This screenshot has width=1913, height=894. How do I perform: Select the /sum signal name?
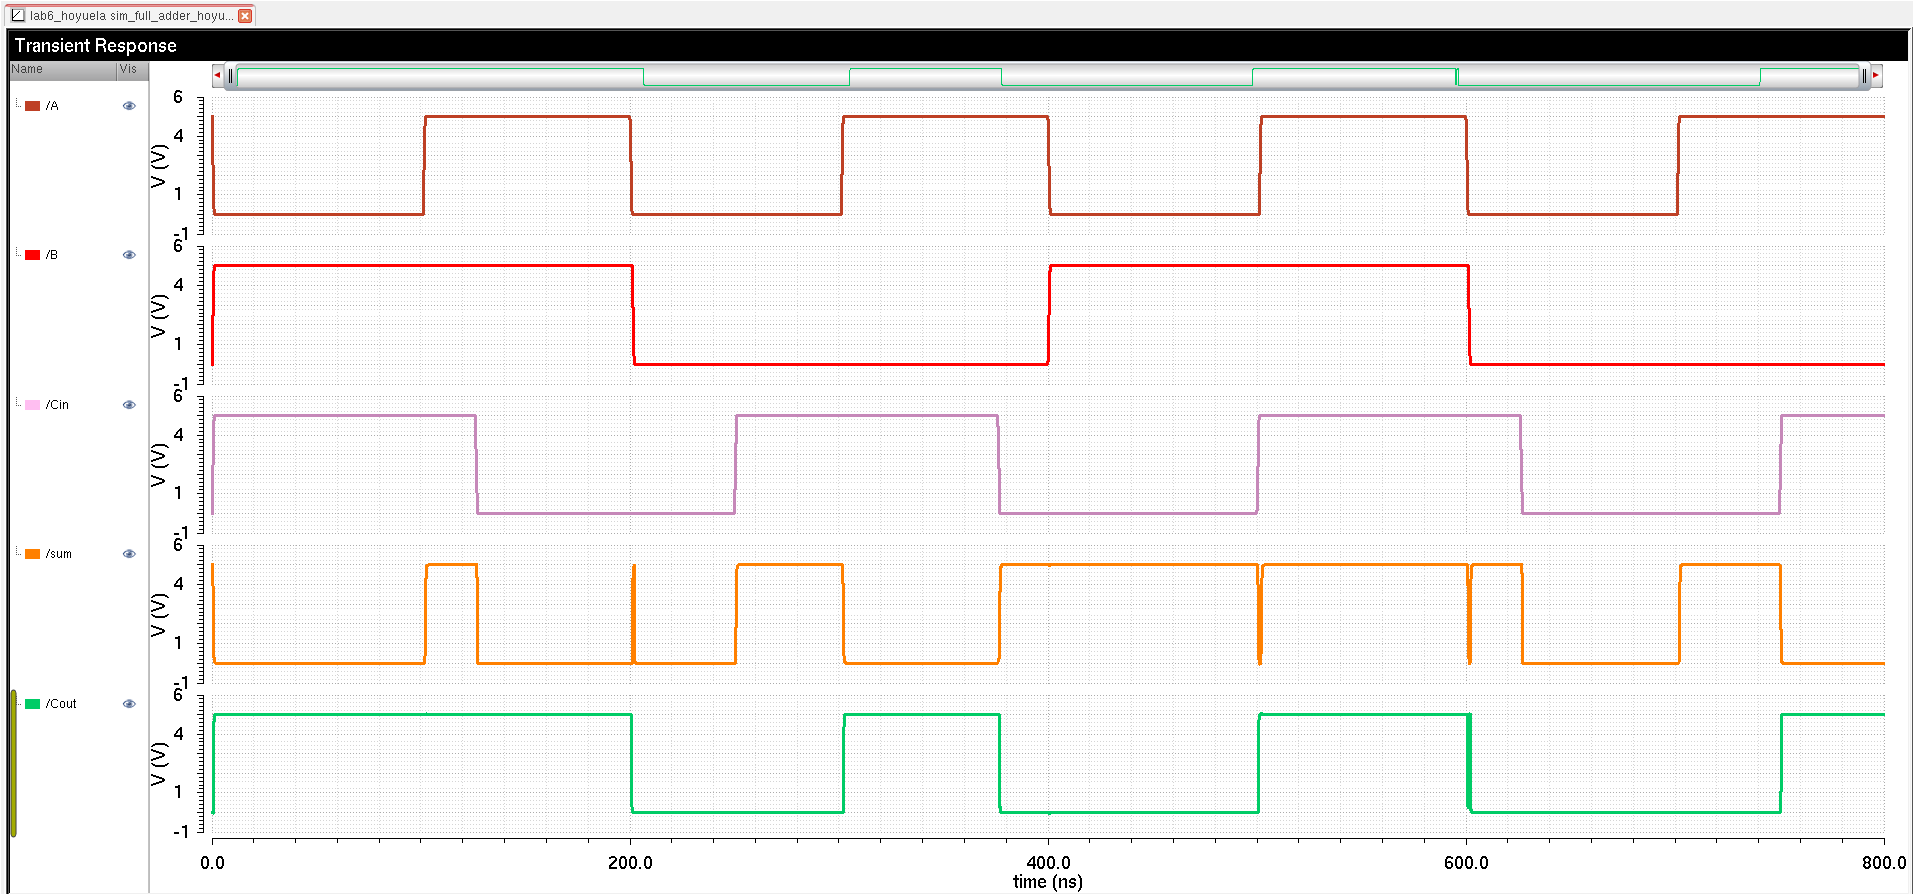(x=59, y=554)
